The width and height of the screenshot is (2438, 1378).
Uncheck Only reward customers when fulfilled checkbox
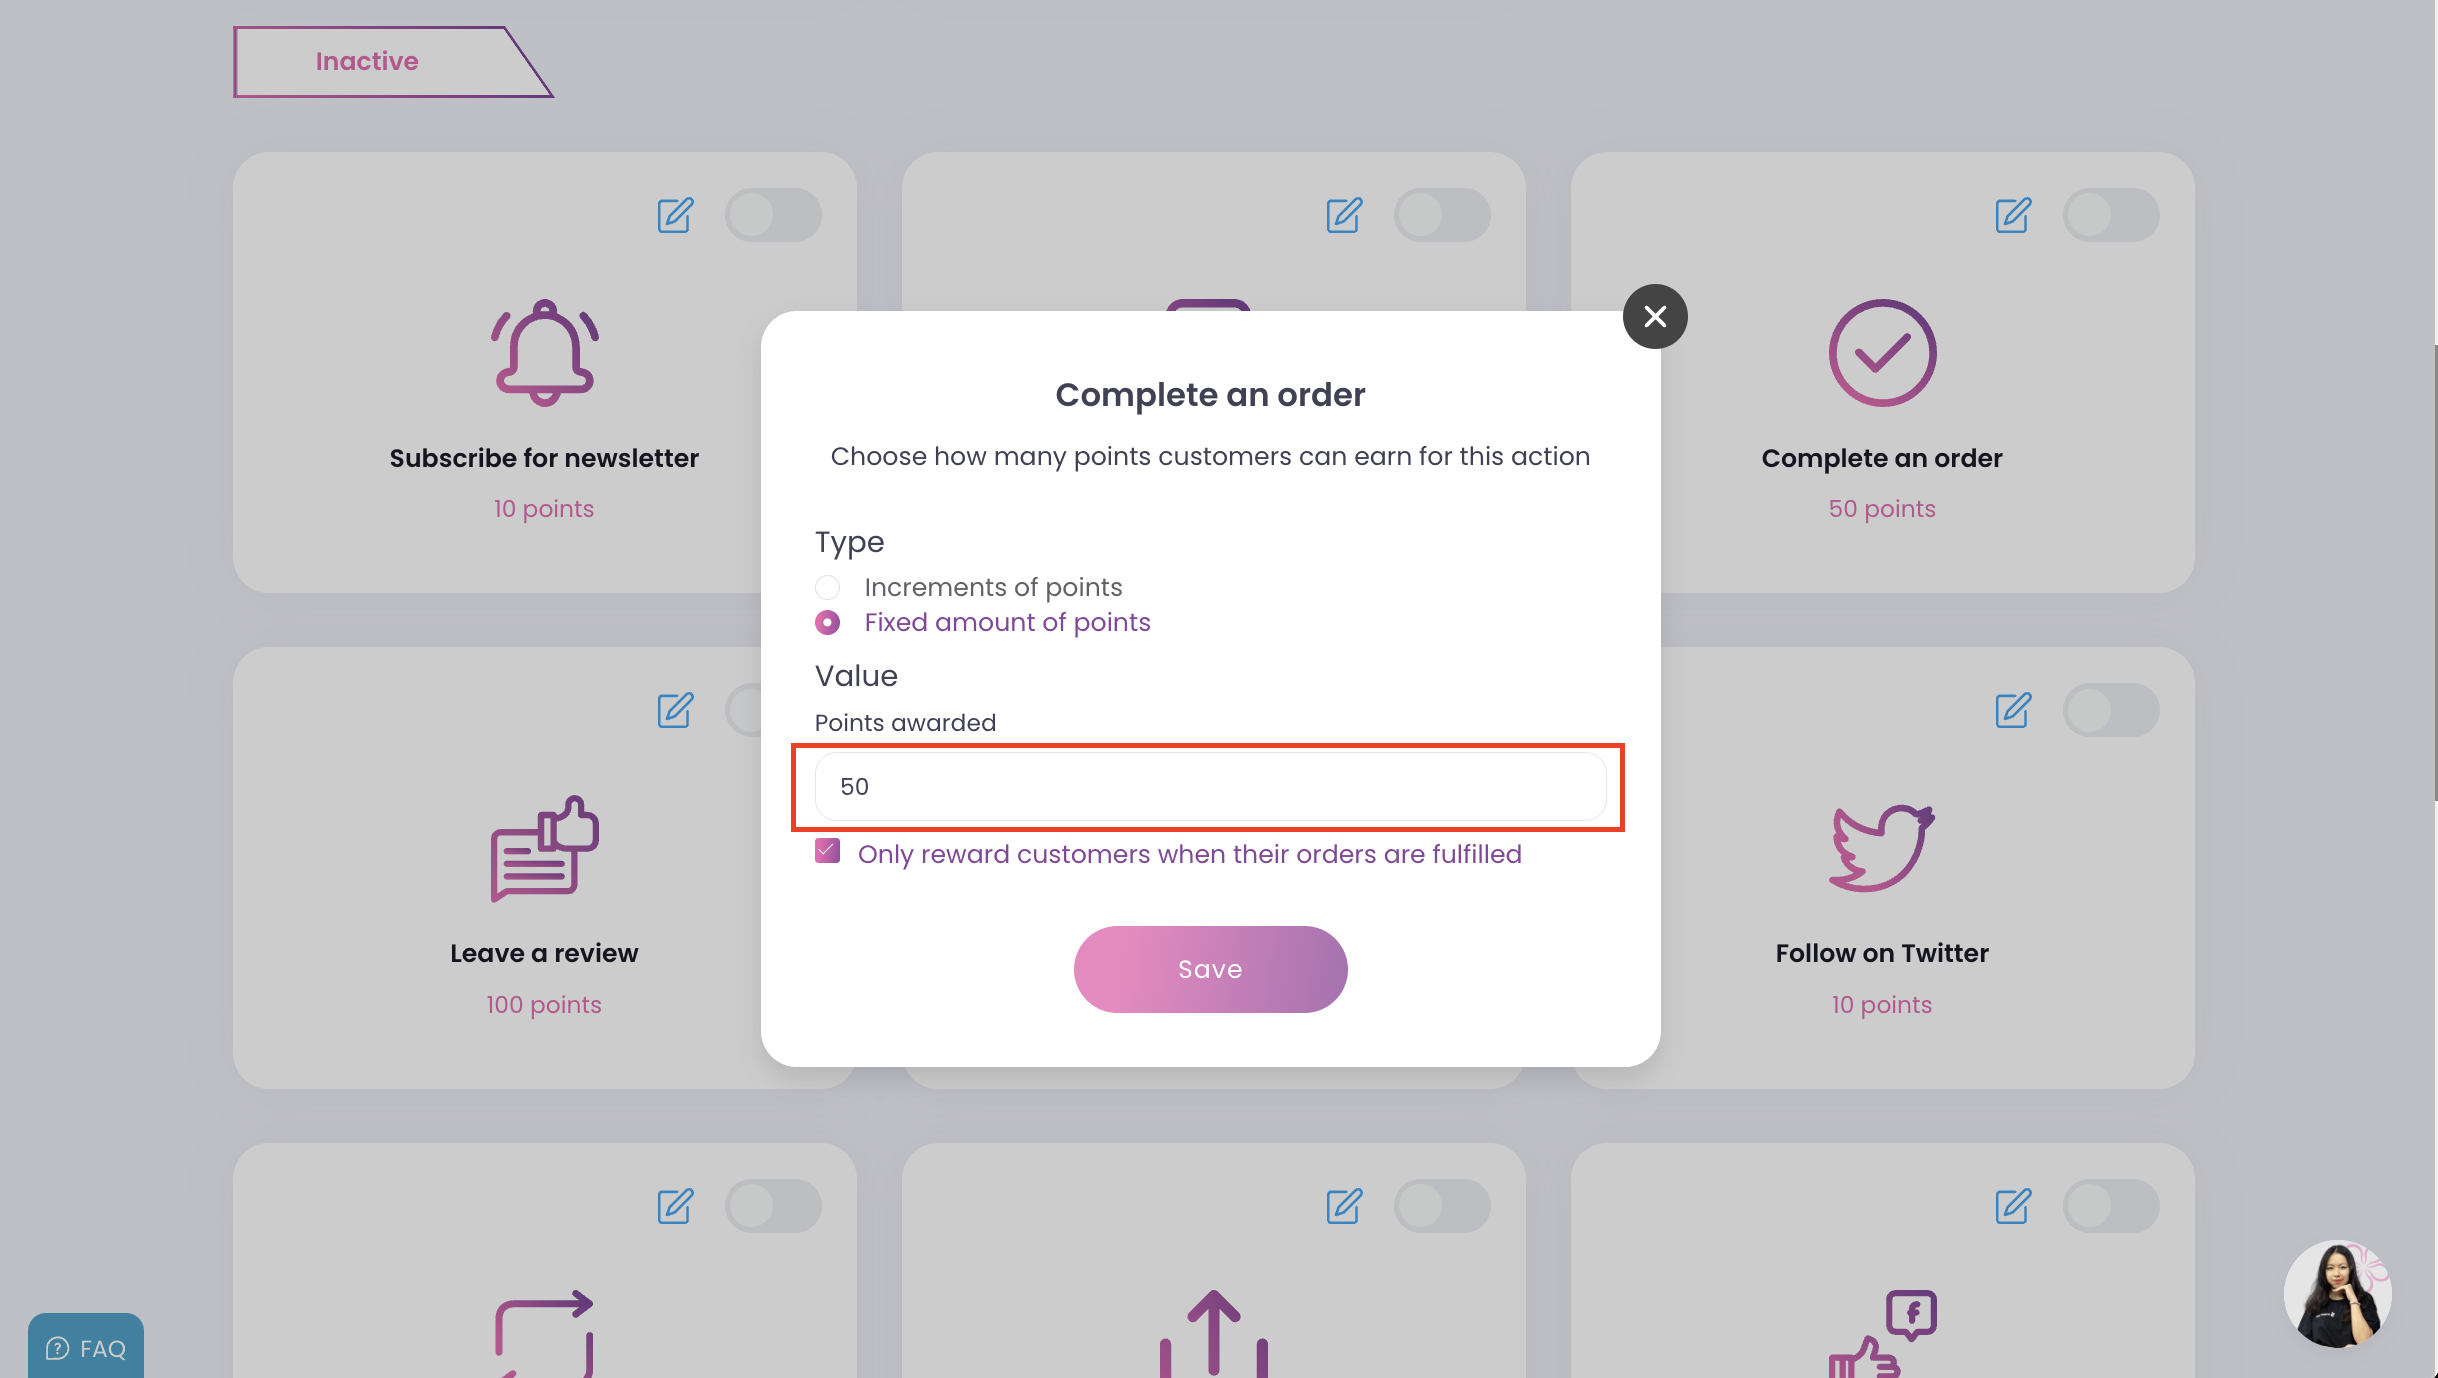(x=827, y=851)
